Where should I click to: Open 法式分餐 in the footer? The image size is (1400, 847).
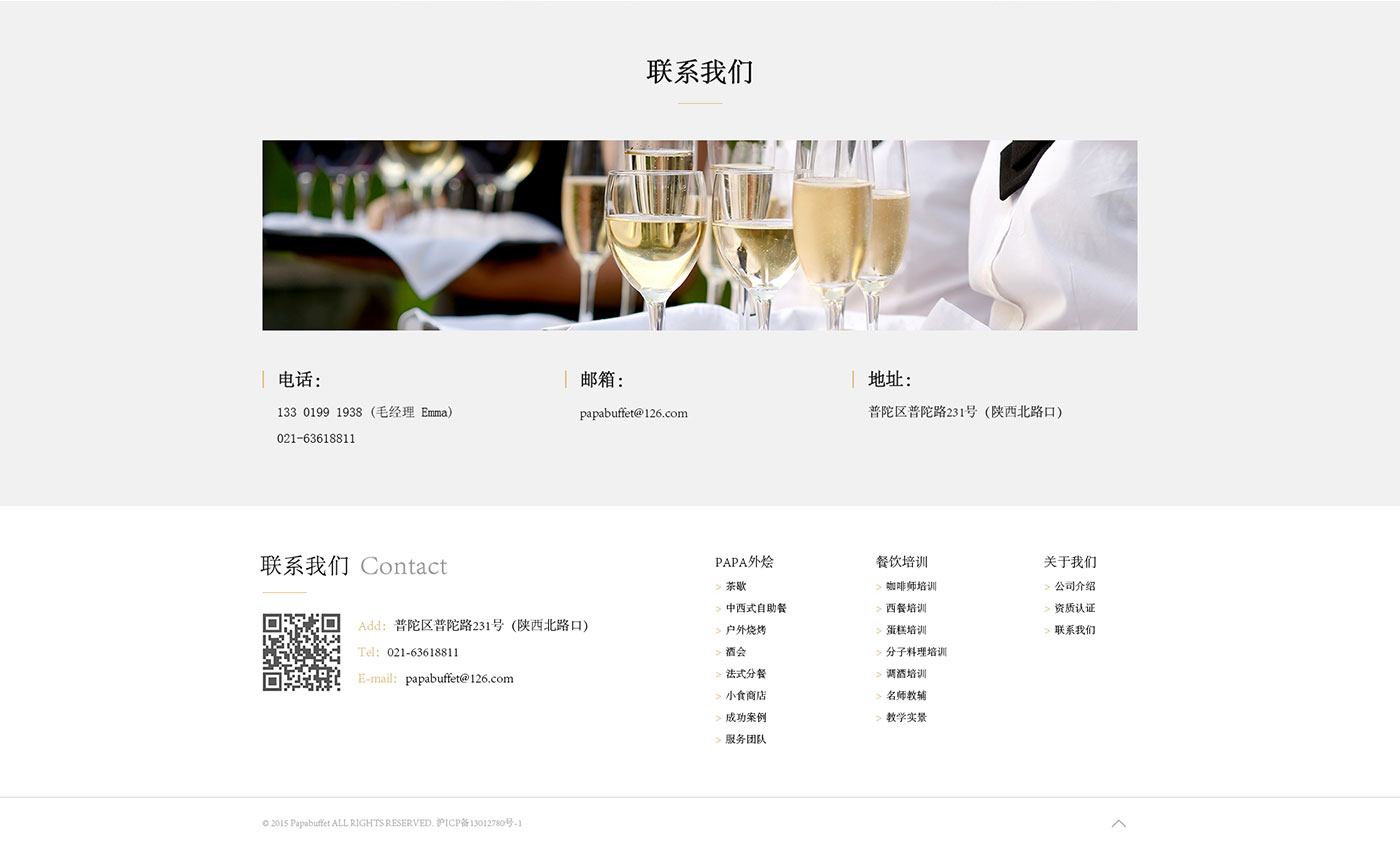click(x=745, y=674)
